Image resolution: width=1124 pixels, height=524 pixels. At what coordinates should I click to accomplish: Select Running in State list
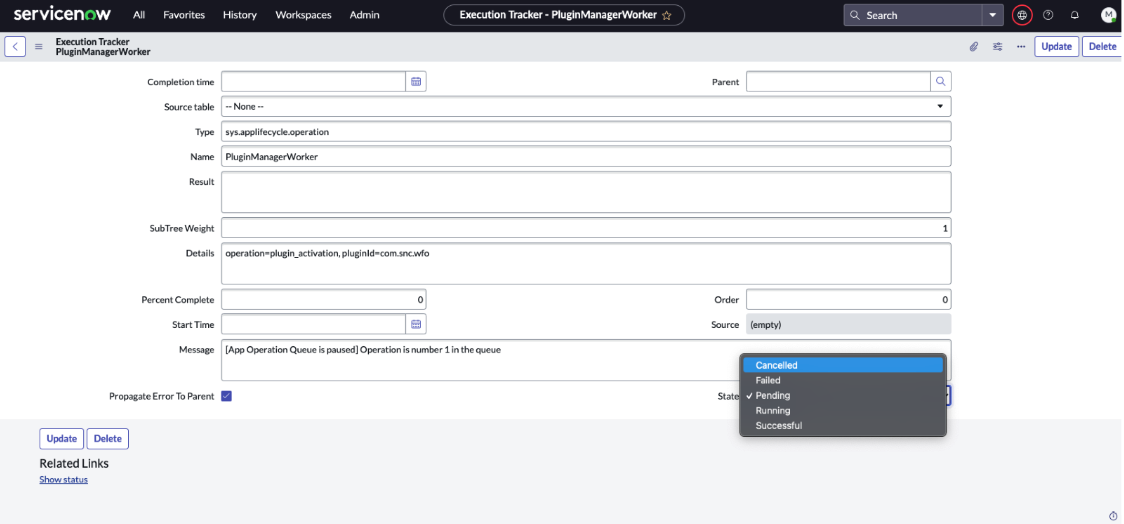point(843,411)
